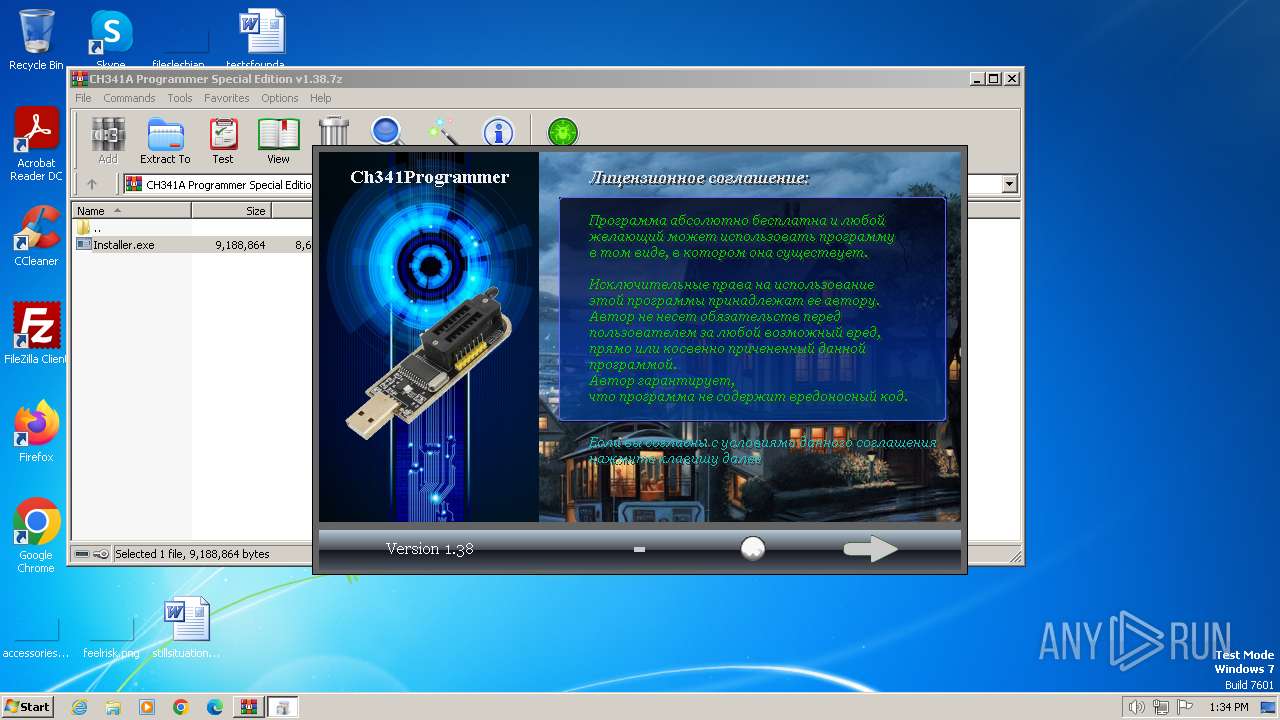The height and width of the screenshot is (720, 1280).
Task: Select the stillsituation Word document icon
Action: click(186, 627)
